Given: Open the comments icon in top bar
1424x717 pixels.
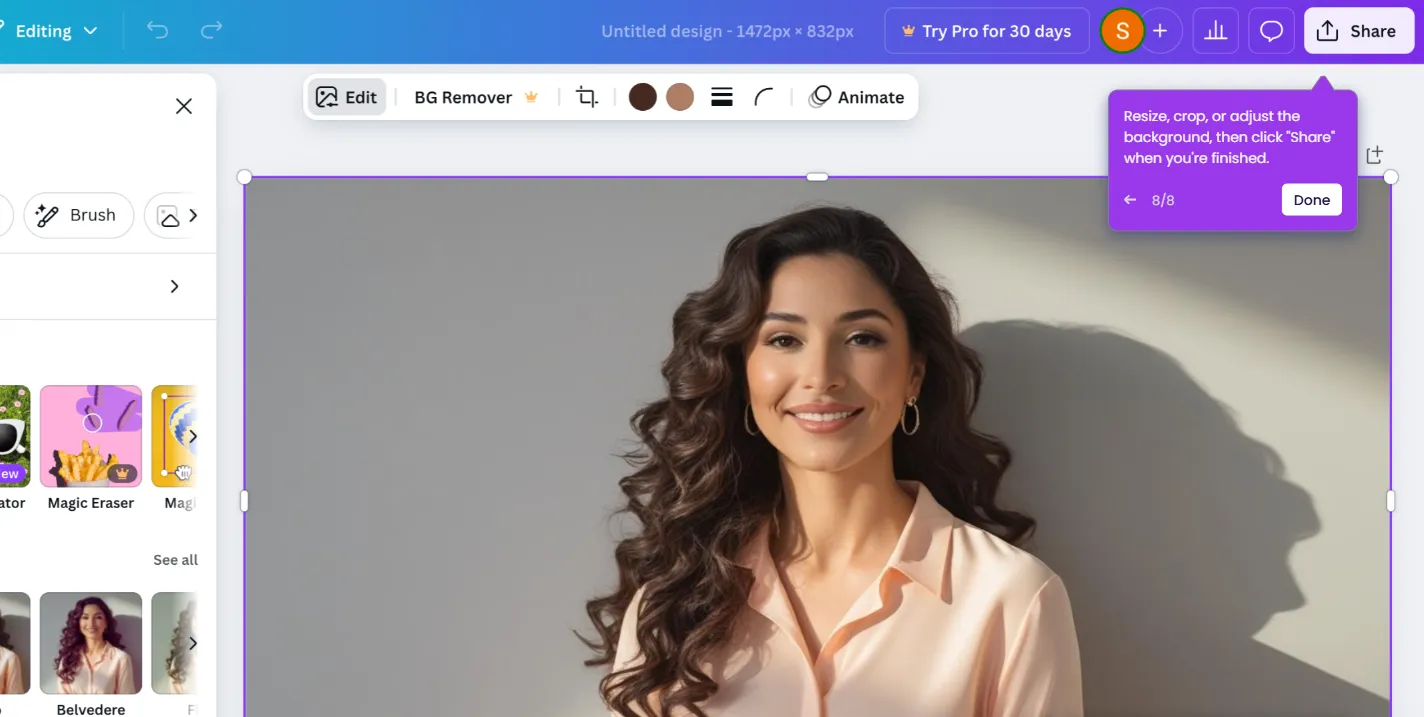Looking at the screenshot, I should [1271, 30].
